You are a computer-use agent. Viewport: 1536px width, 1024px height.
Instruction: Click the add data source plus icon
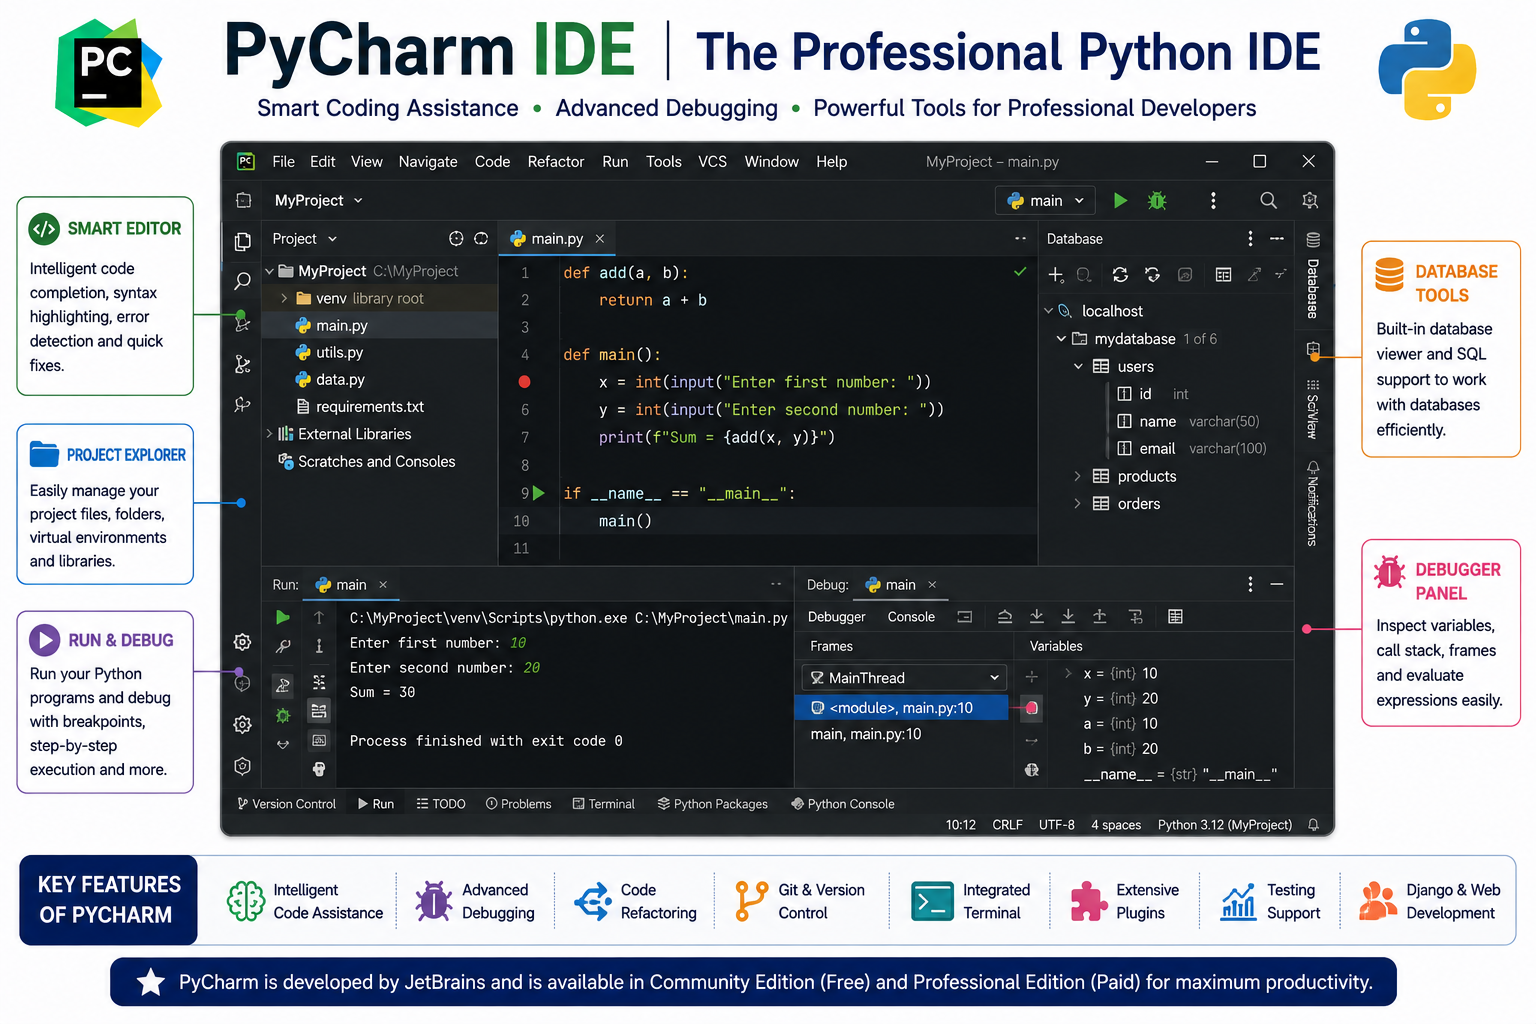pyautogui.click(x=1055, y=275)
